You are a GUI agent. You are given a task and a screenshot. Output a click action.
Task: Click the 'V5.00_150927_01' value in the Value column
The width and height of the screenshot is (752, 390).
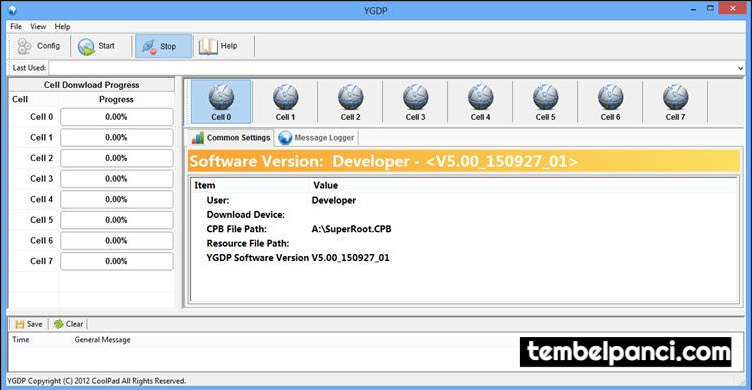point(351,258)
